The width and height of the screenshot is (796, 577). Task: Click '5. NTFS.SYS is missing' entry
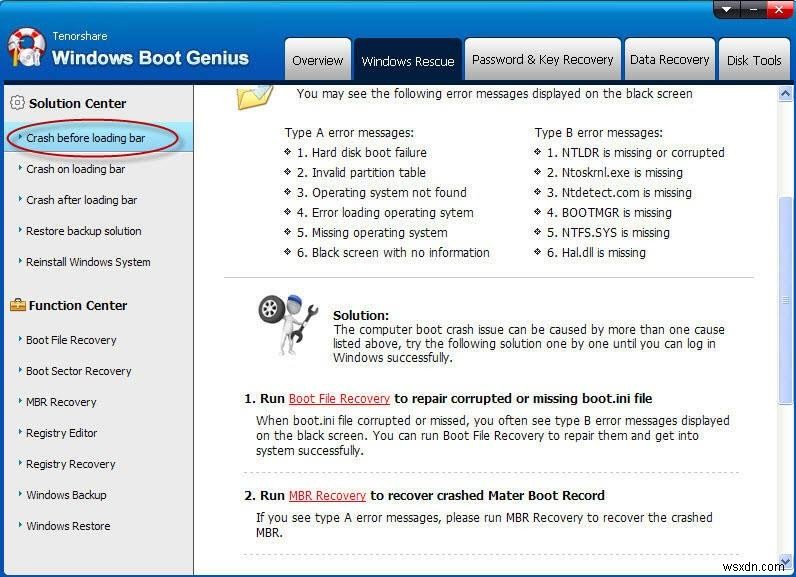point(608,233)
